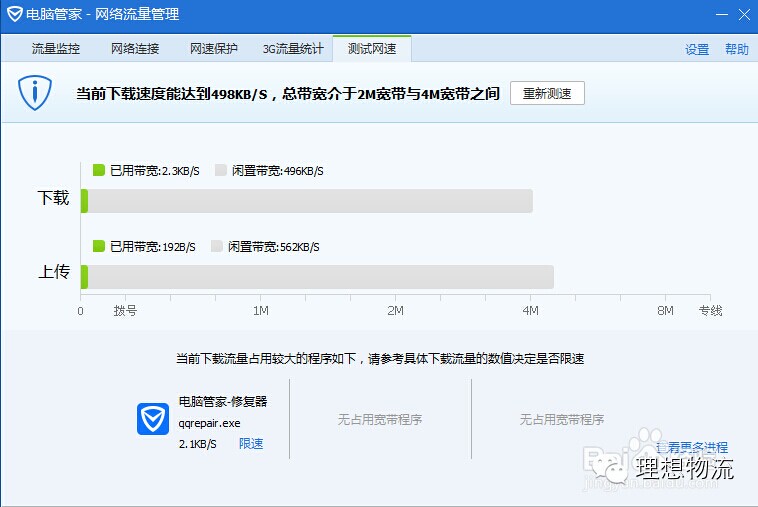758x507 pixels.
Task: Click the Tencent PC Manager title bar logo
Action: 14,15
